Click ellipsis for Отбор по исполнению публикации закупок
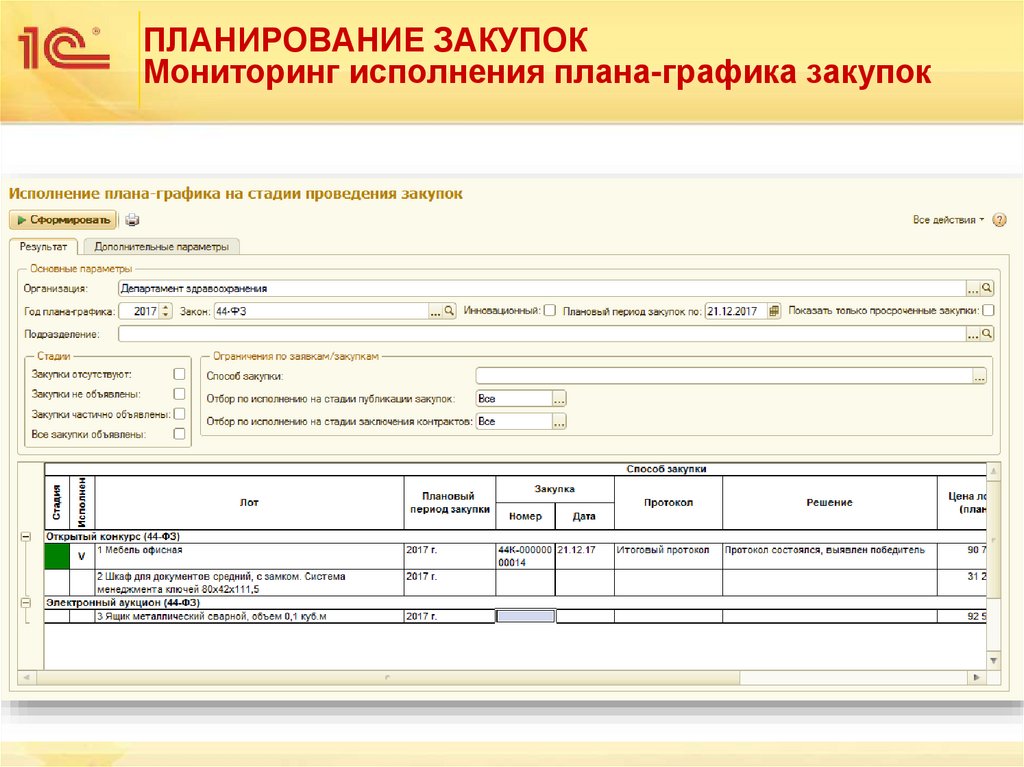The height and width of the screenshot is (767, 1024). pyautogui.click(x=559, y=398)
